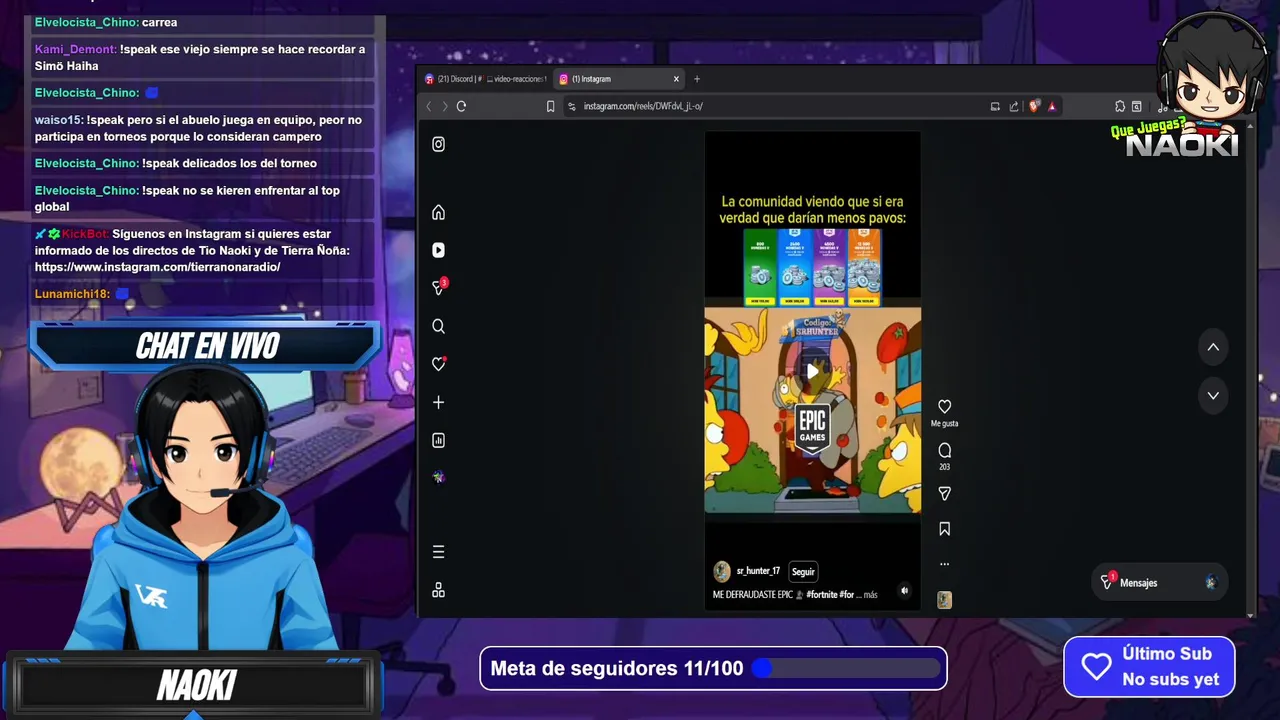Open Instagram search magnifier
1280x720 pixels.
tap(438, 326)
